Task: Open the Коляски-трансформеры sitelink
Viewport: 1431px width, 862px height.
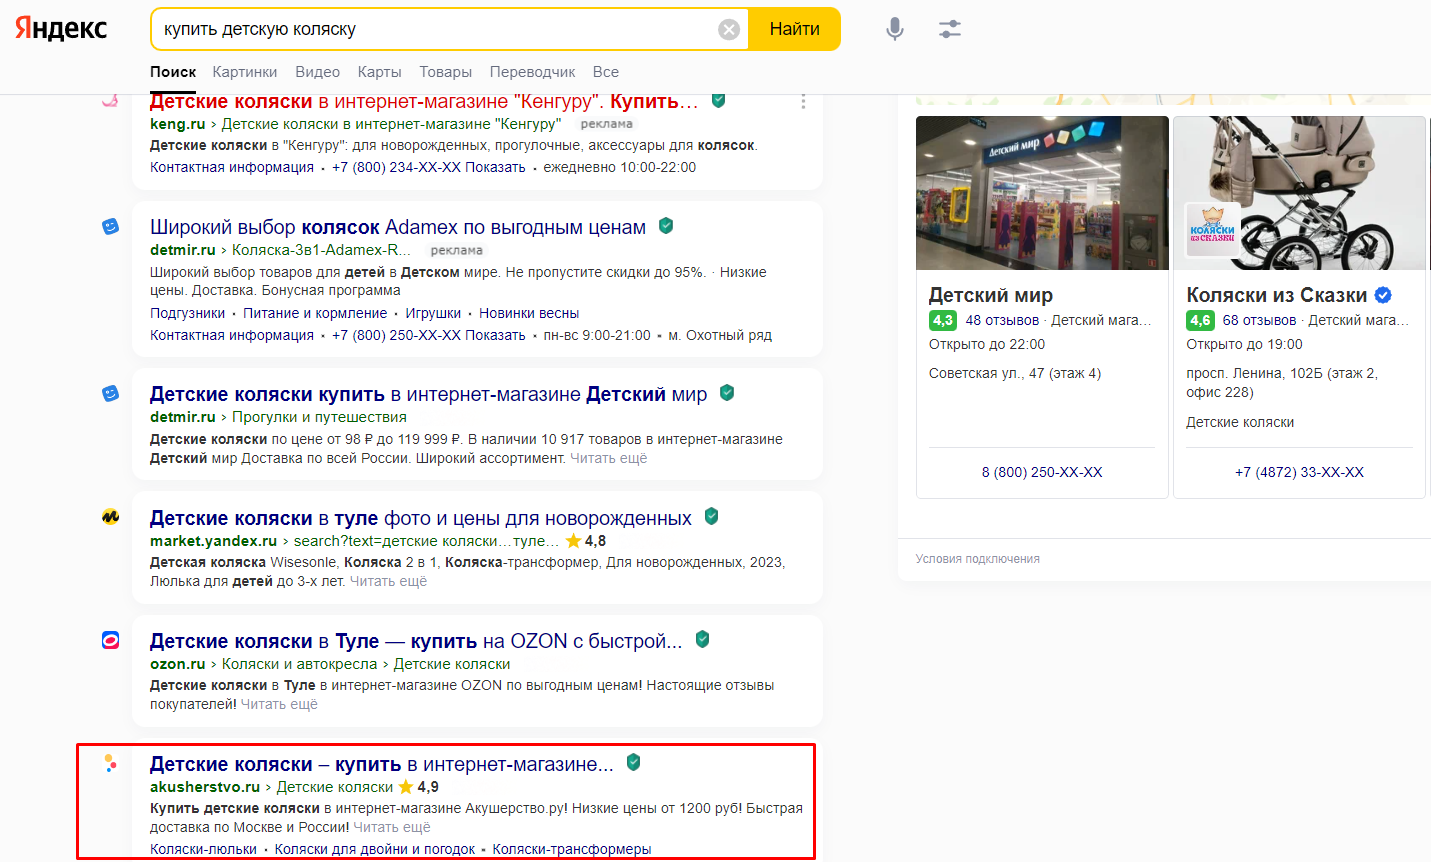Action: (x=572, y=849)
